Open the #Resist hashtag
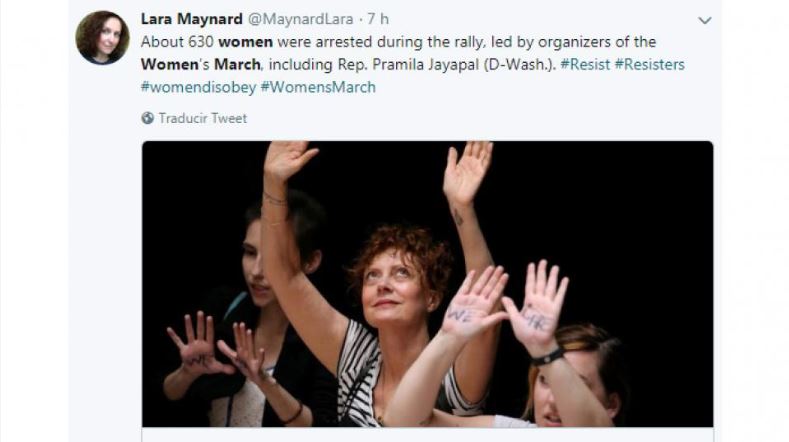 (x=585, y=64)
